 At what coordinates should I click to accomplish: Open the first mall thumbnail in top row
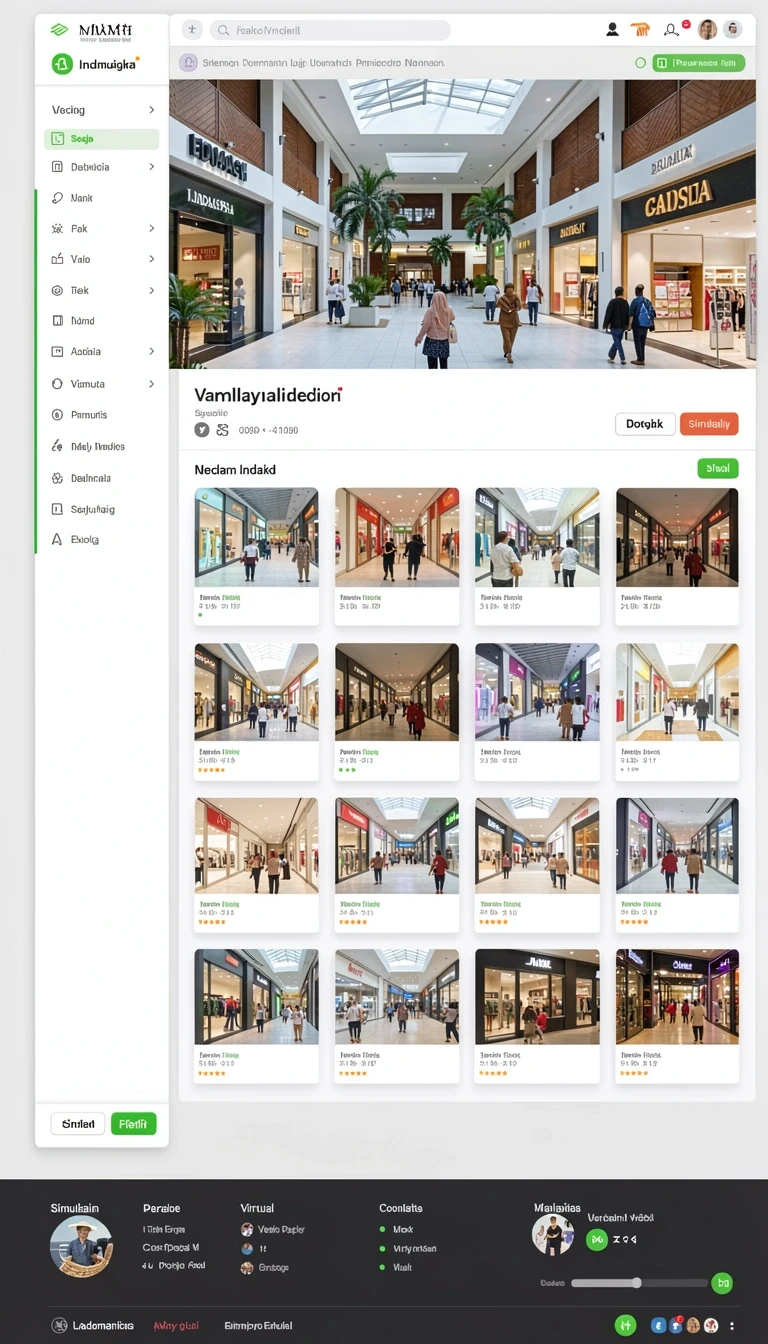pos(257,537)
